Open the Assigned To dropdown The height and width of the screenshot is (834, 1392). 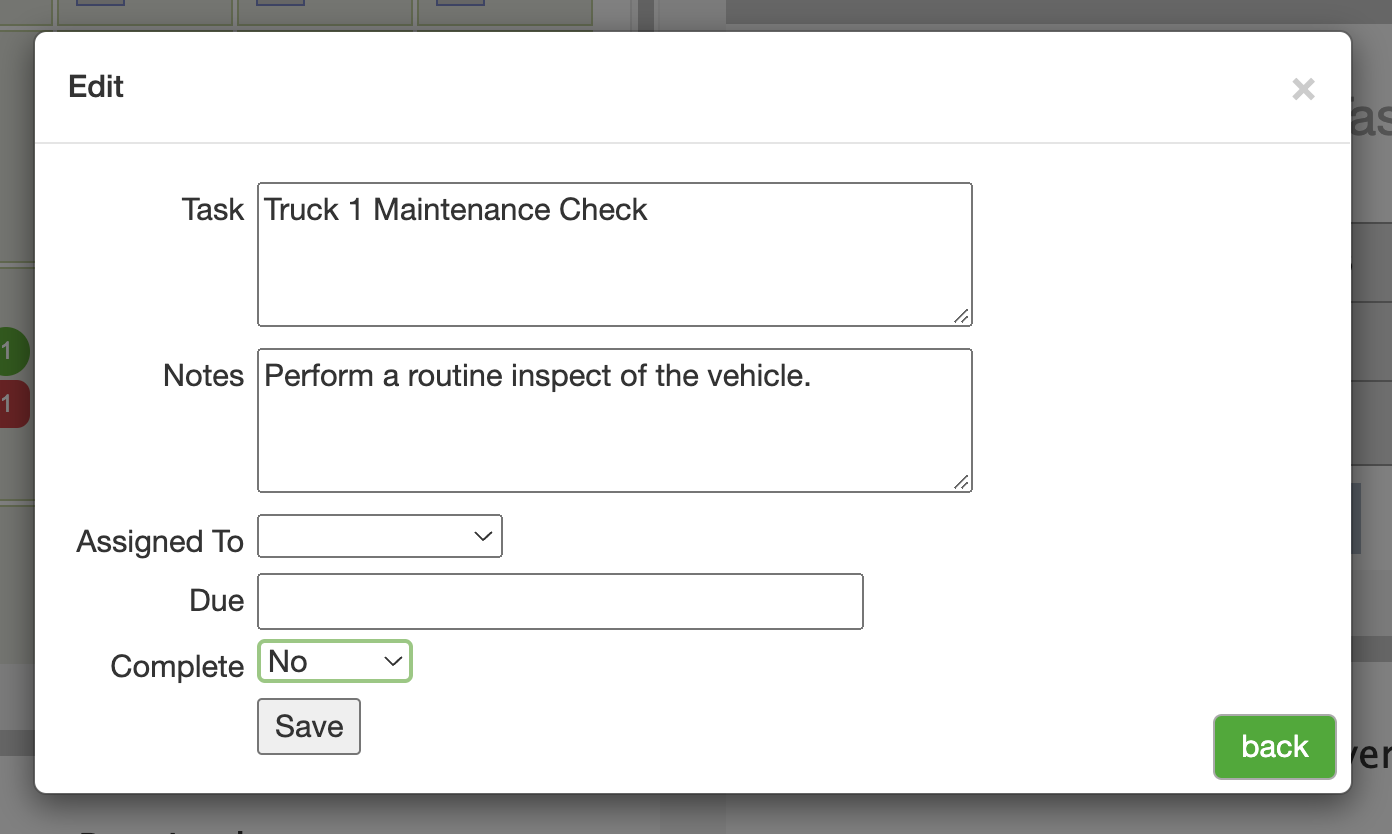380,536
